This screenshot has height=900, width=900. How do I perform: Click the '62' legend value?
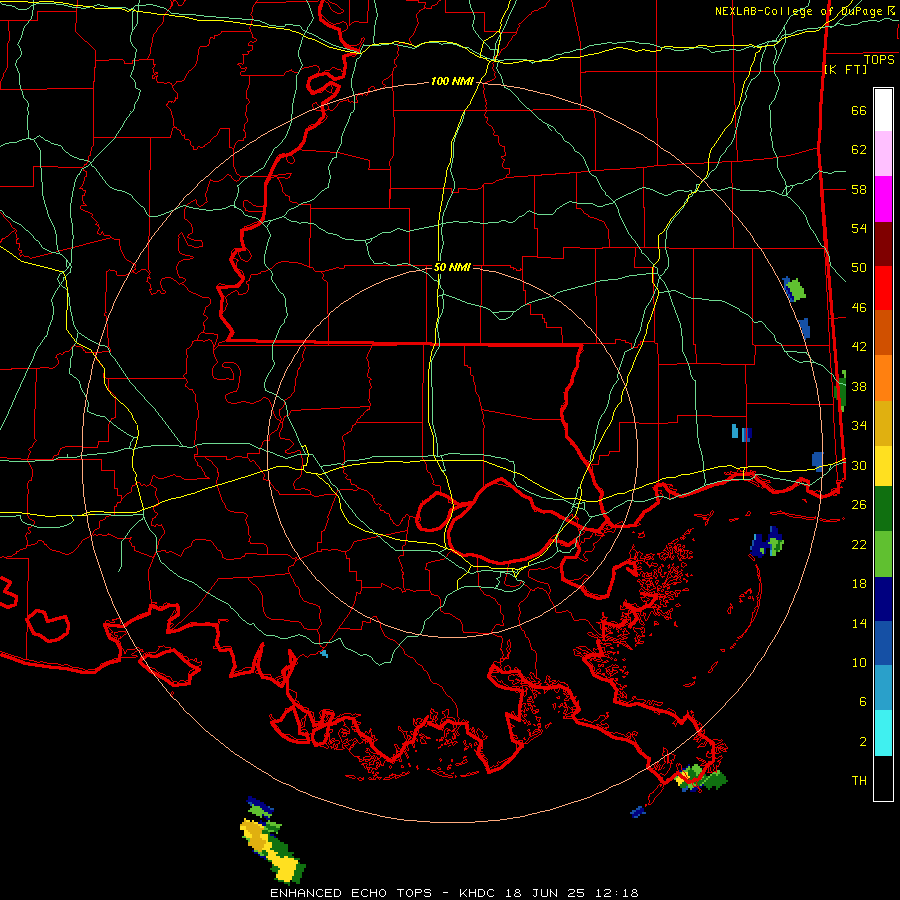859,150
